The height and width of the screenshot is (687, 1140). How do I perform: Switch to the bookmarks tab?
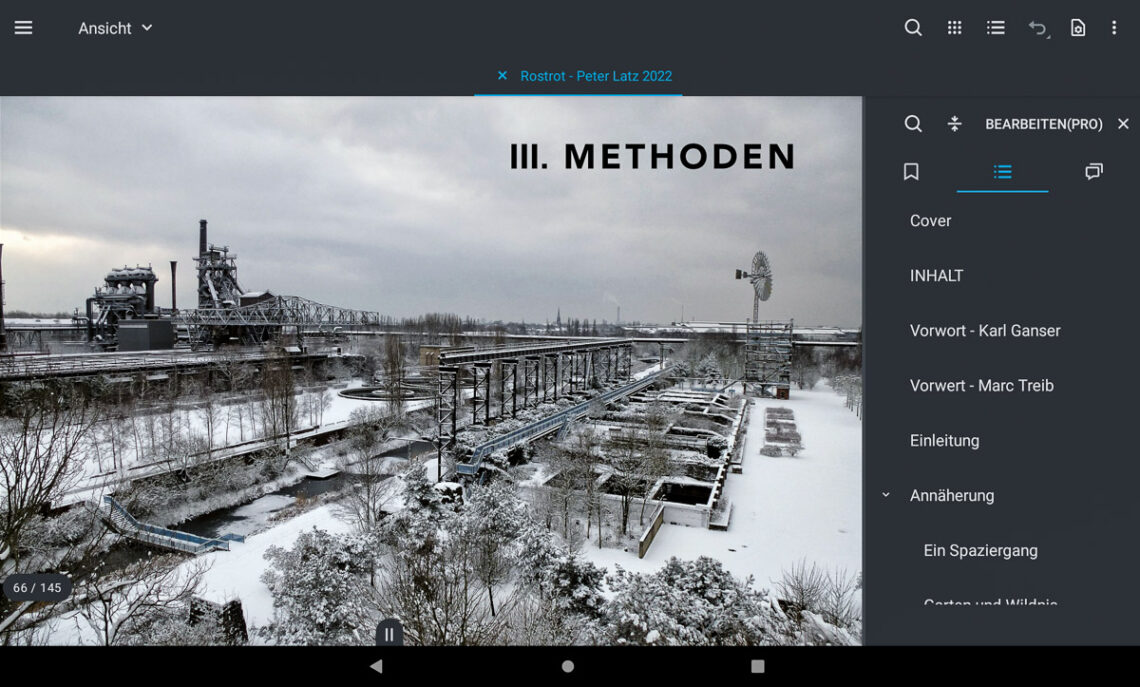coord(911,172)
